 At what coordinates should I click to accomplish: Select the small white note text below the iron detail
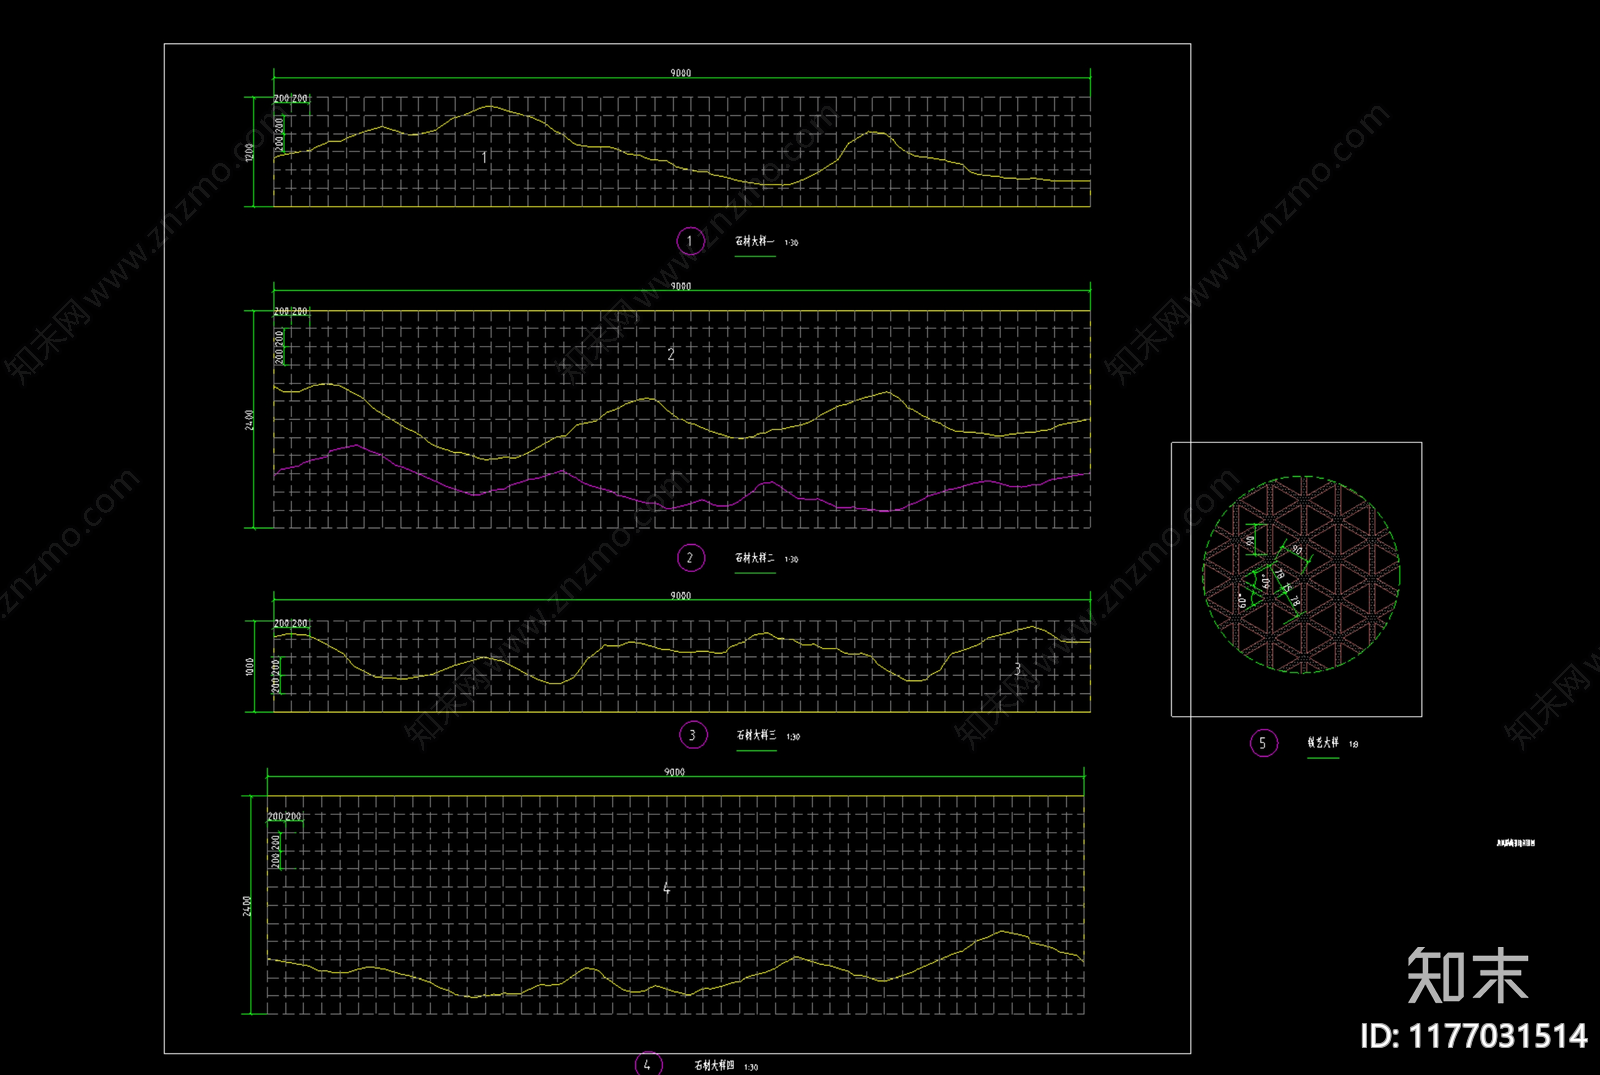click(1515, 843)
